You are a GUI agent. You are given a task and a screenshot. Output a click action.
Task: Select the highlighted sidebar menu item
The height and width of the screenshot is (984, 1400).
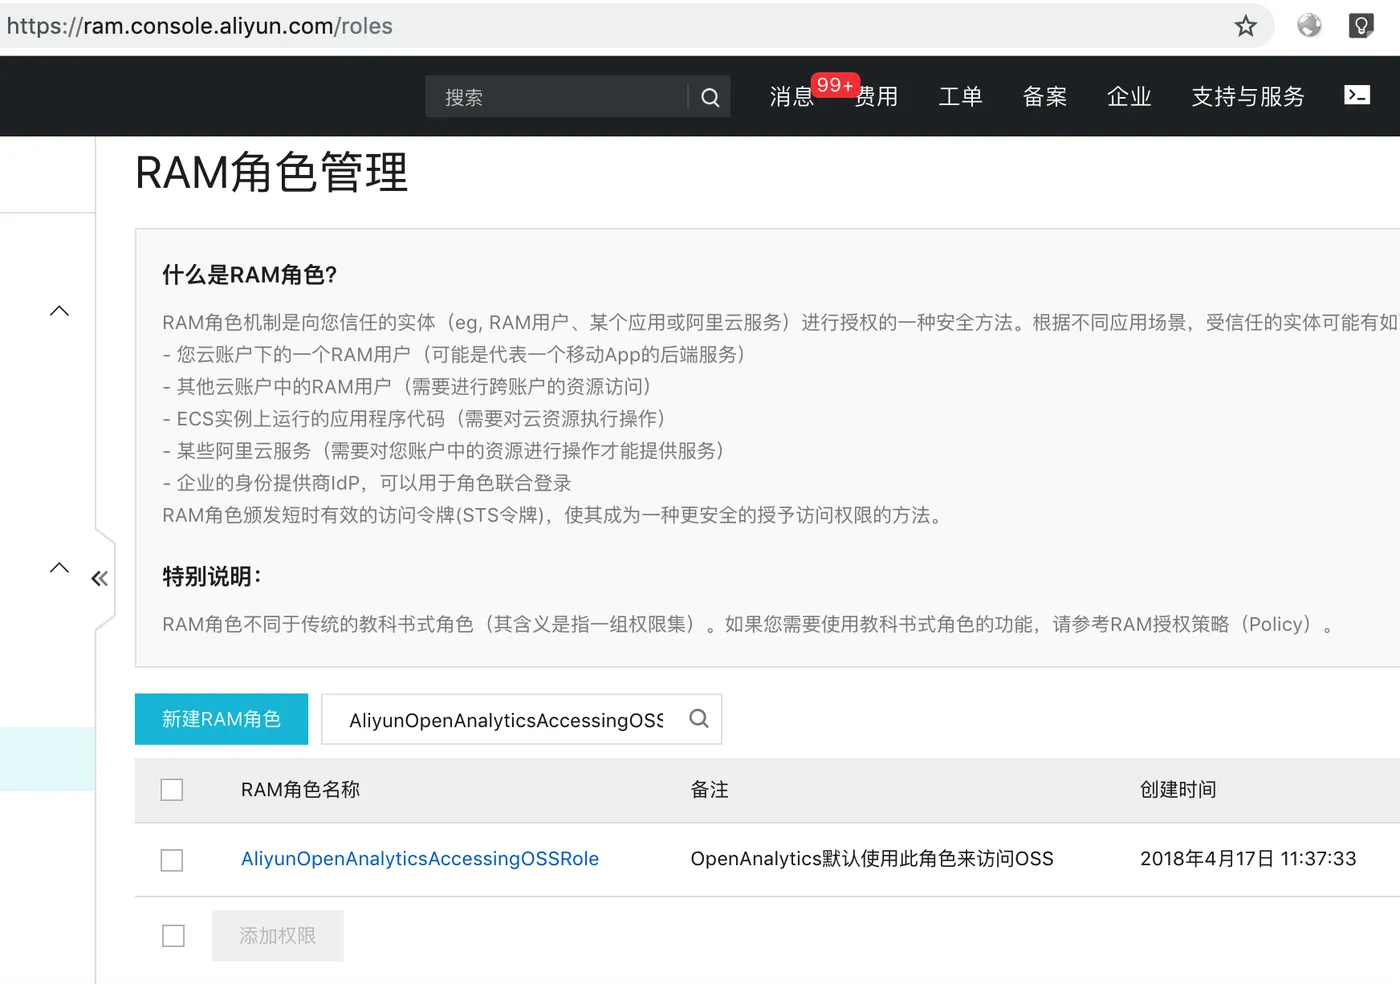point(47,759)
